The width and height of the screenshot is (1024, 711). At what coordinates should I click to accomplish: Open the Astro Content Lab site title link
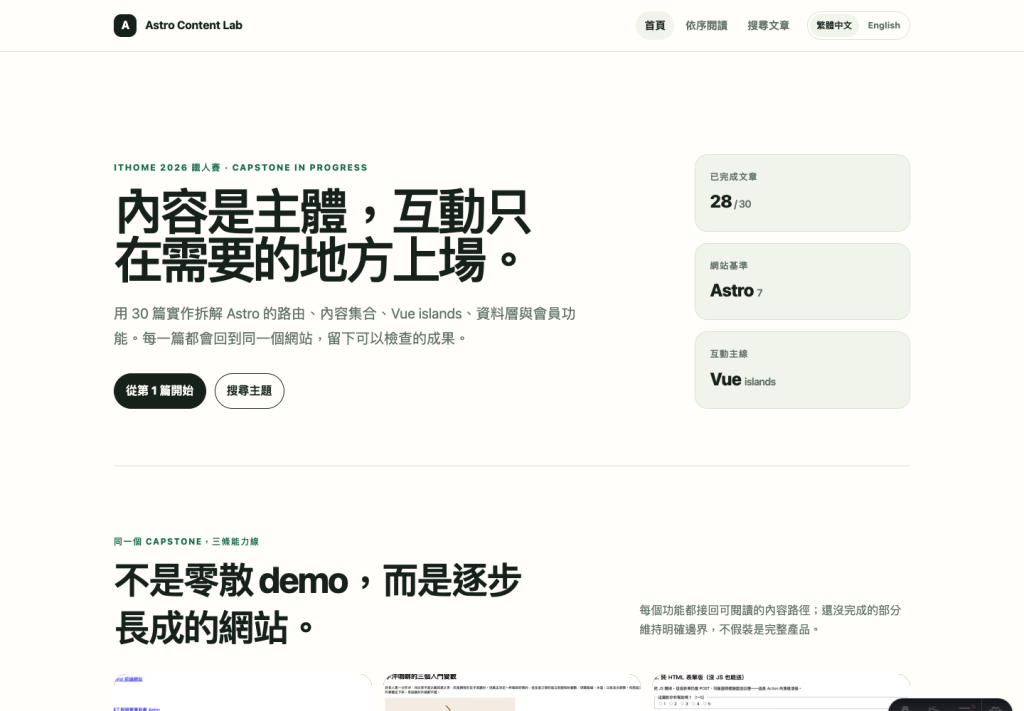click(x=193, y=25)
